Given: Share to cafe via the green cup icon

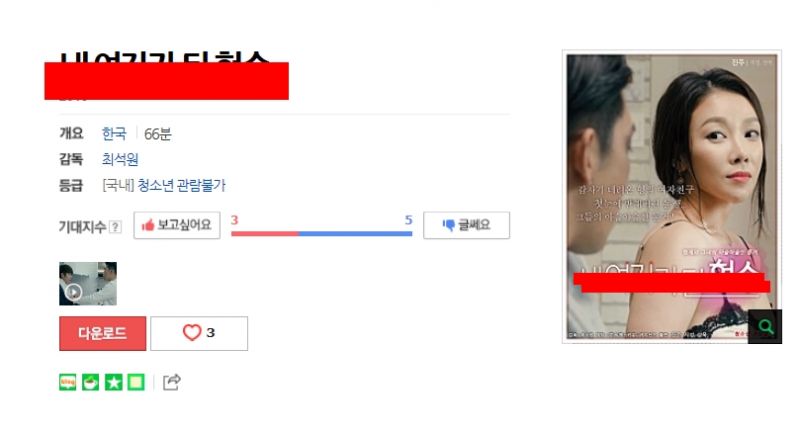Looking at the screenshot, I should click(x=91, y=382).
